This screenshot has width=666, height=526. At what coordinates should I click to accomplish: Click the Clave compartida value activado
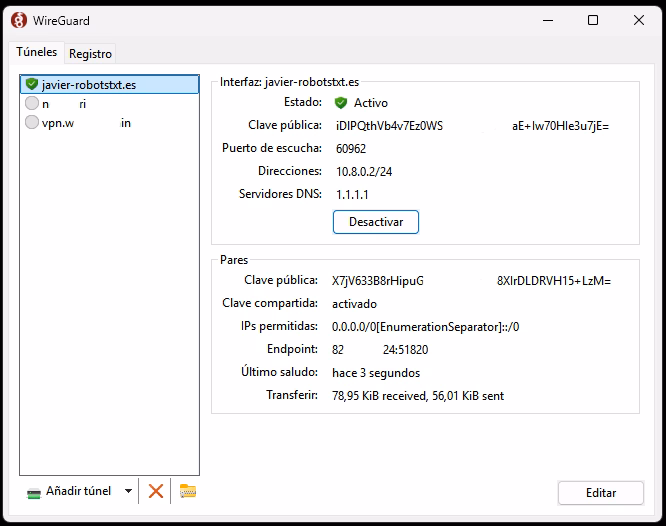pos(354,304)
